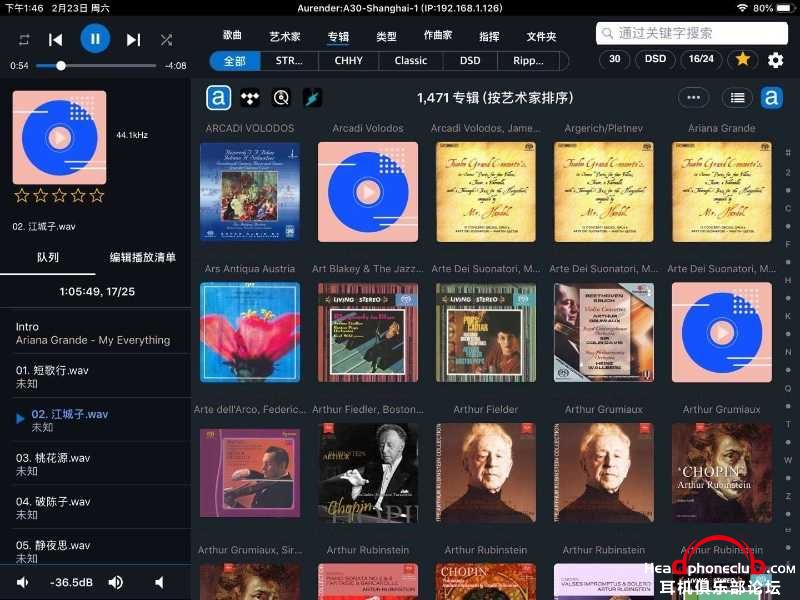Click the keyword search field

(x=691, y=33)
